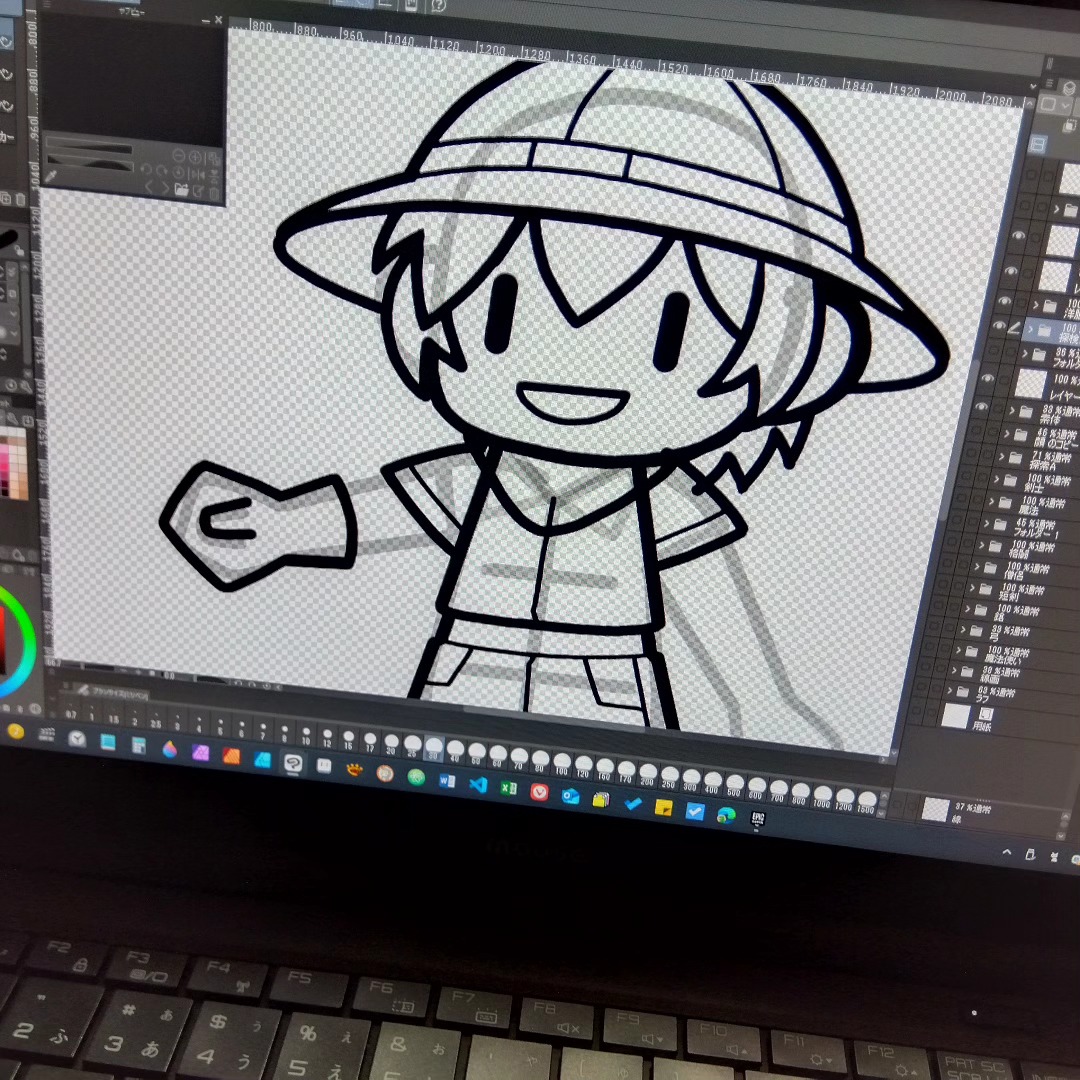Click the Sub View trash icon

214,194
